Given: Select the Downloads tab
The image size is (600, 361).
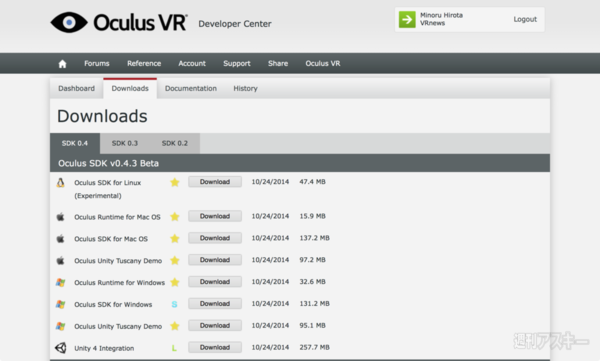Looking at the screenshot, I should click(x=130, y=88).
